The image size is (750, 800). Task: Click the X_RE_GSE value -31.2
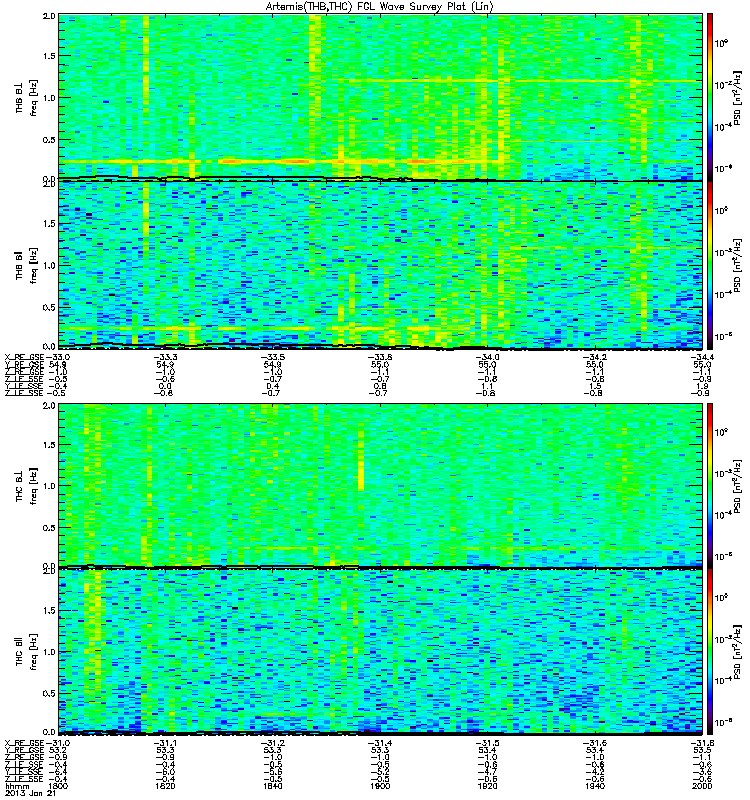coord(272,743)
